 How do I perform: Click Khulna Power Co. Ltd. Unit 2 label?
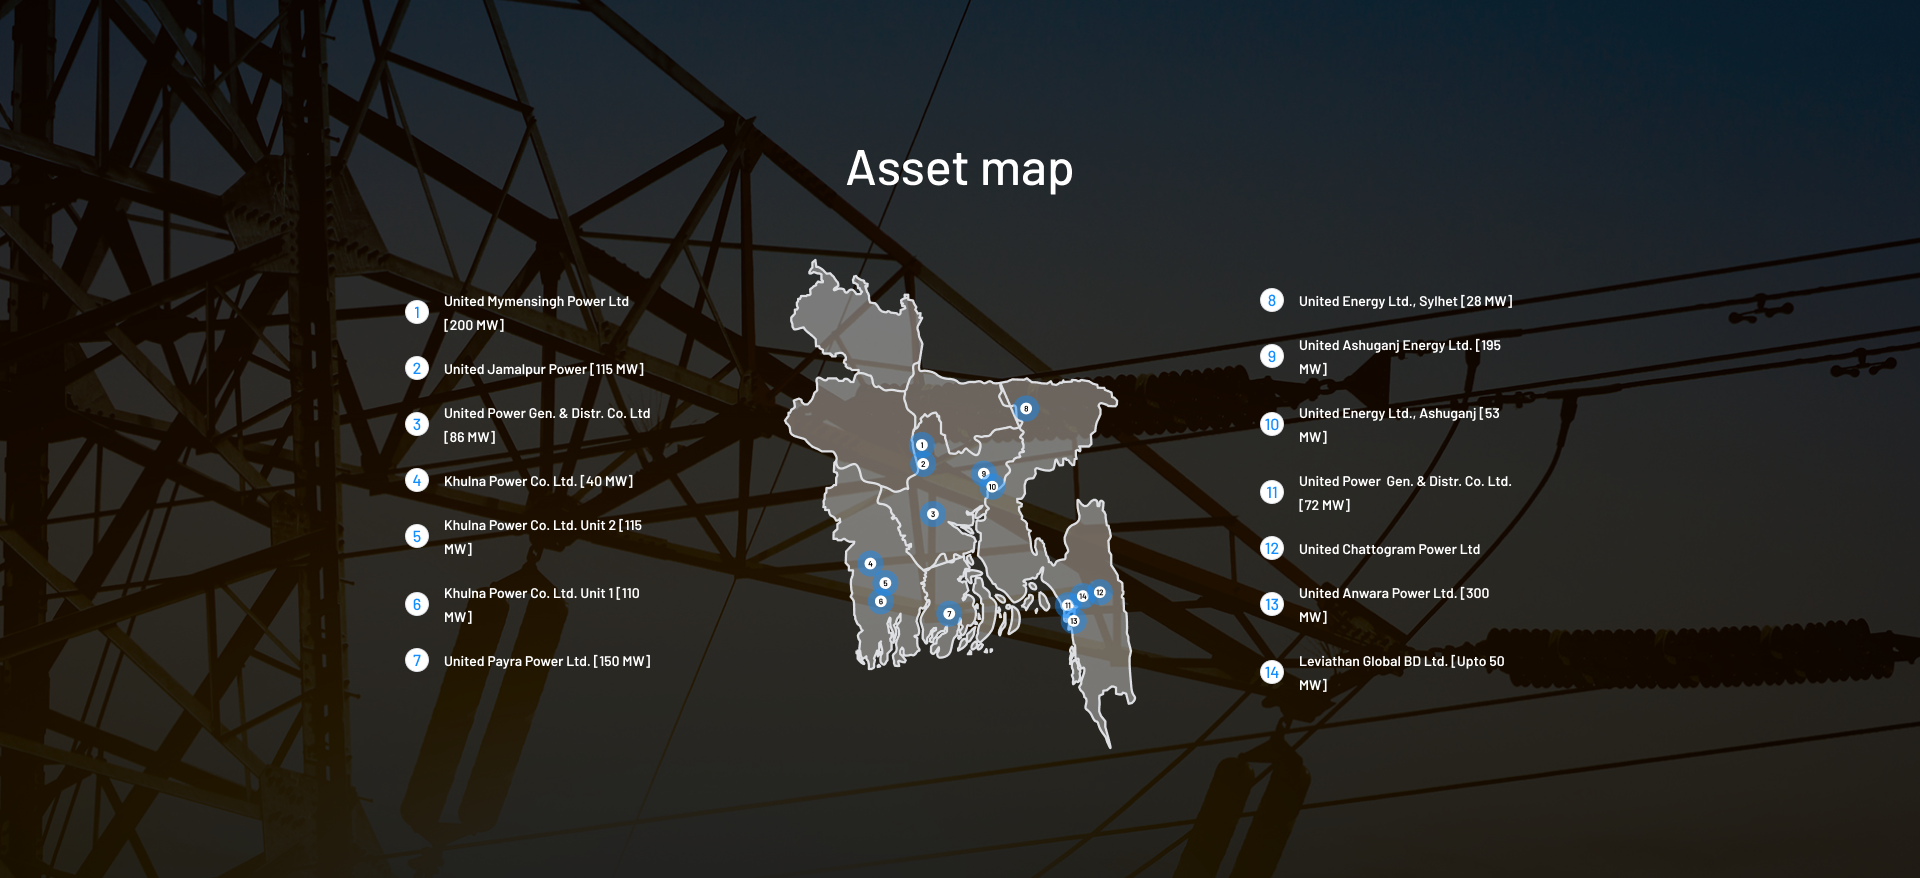tap(543, 537)
